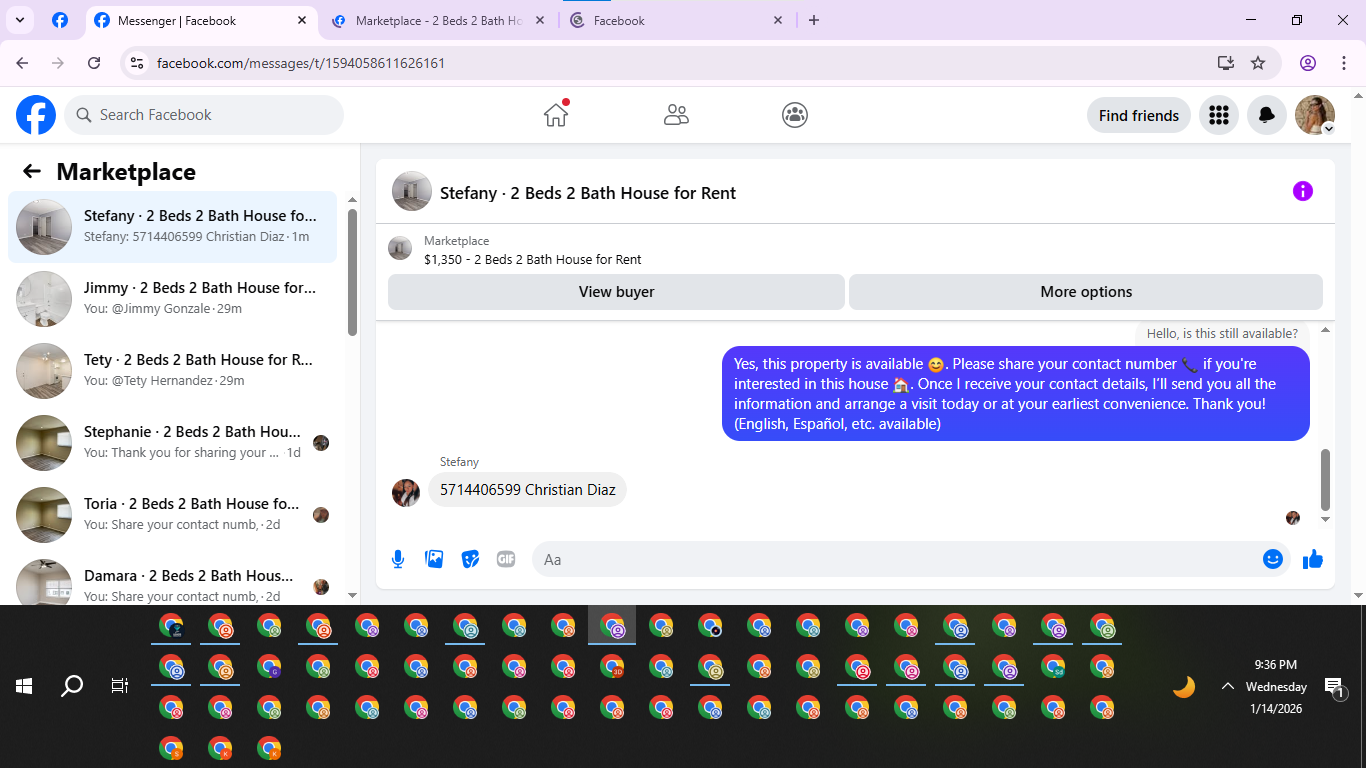Open the Facebook menu grid icon
The image size is (1366, 768).
tap(1218, 115)
